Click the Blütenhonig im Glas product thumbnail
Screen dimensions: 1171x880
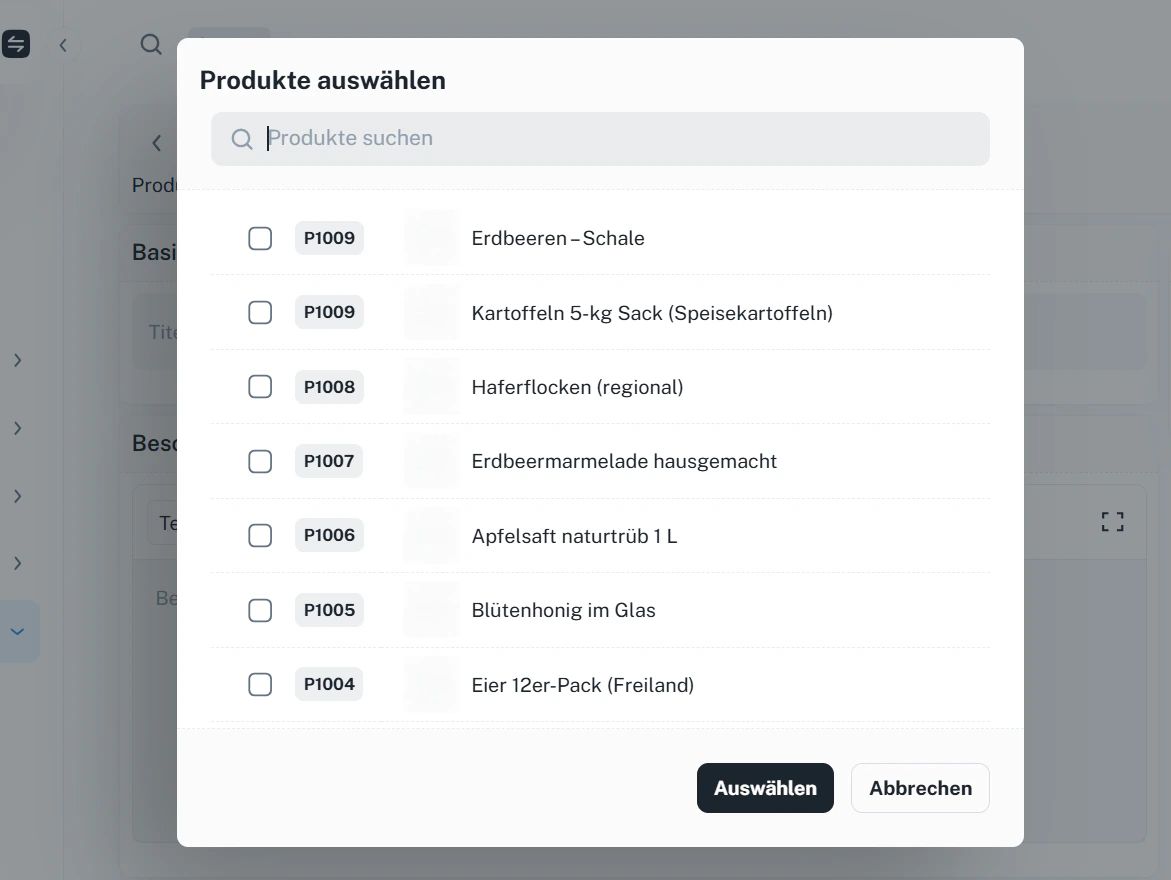tap(431, 610)
